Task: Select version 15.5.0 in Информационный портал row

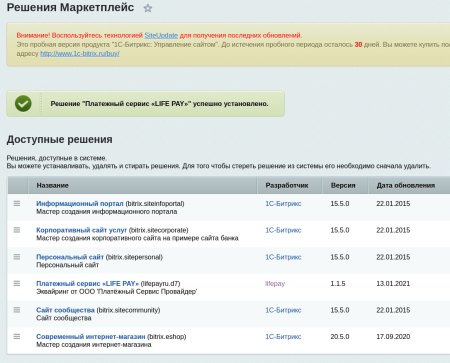Action: pos(340,204)
